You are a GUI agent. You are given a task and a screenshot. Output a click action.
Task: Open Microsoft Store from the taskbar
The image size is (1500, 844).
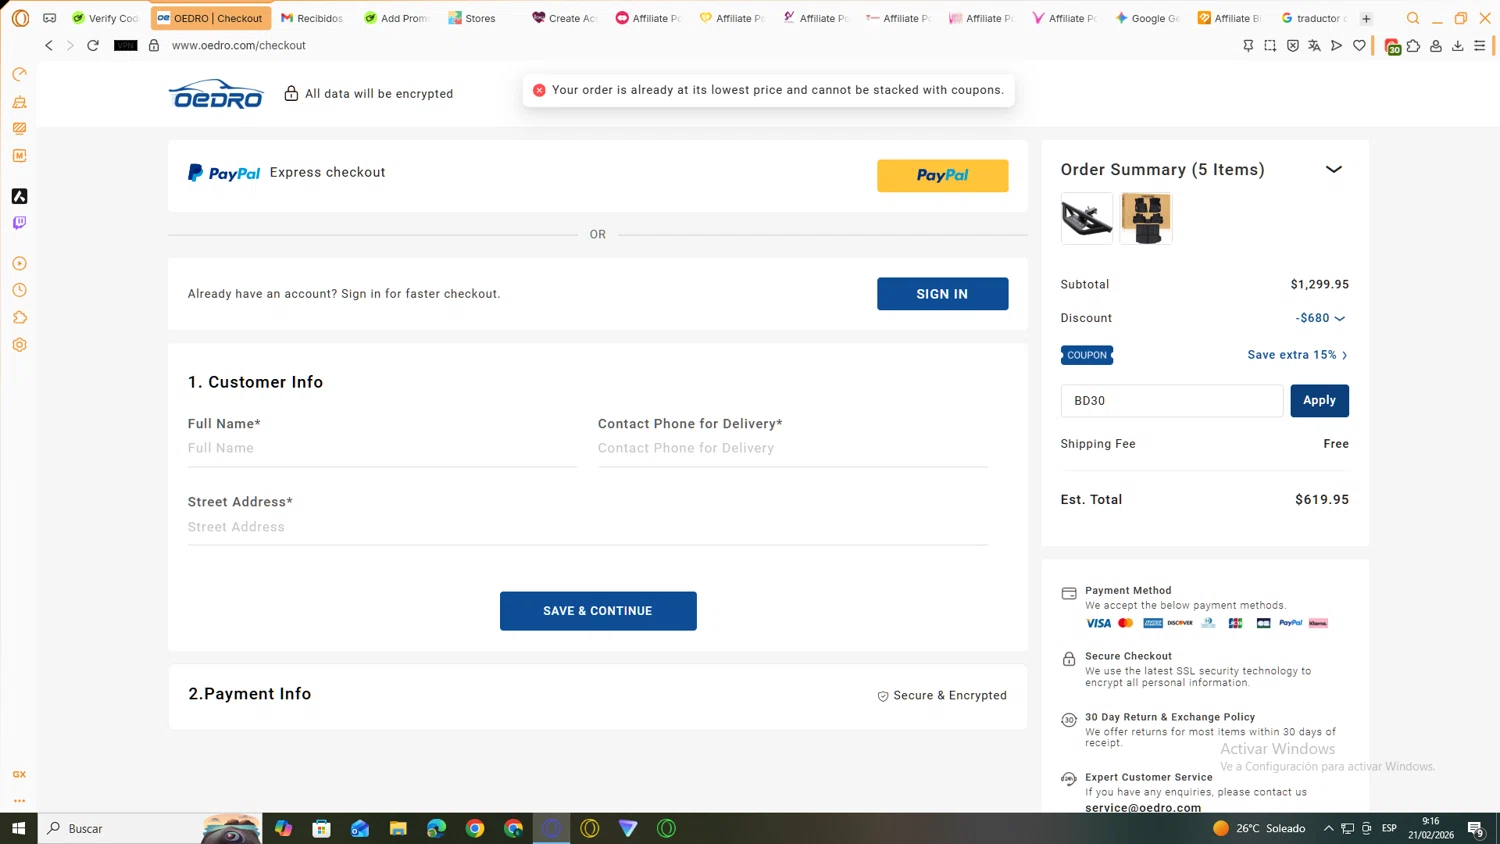[321, 828]
